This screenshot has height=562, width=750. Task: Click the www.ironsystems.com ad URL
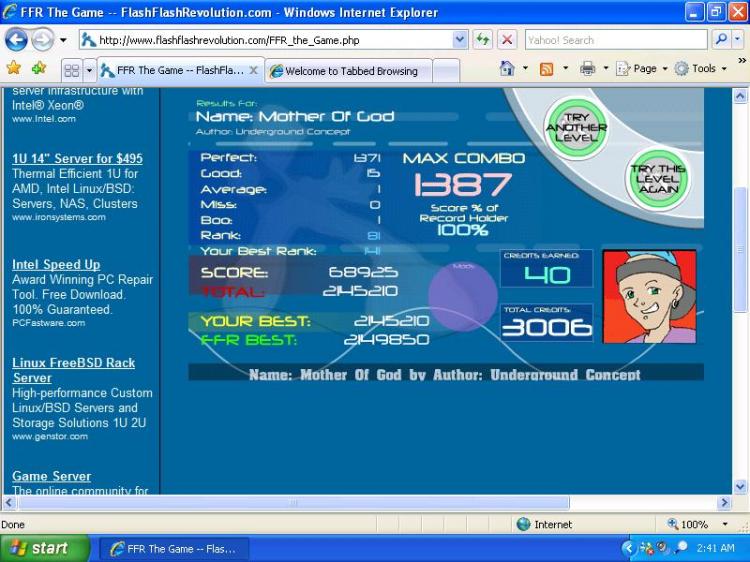[x=59, y=217]
